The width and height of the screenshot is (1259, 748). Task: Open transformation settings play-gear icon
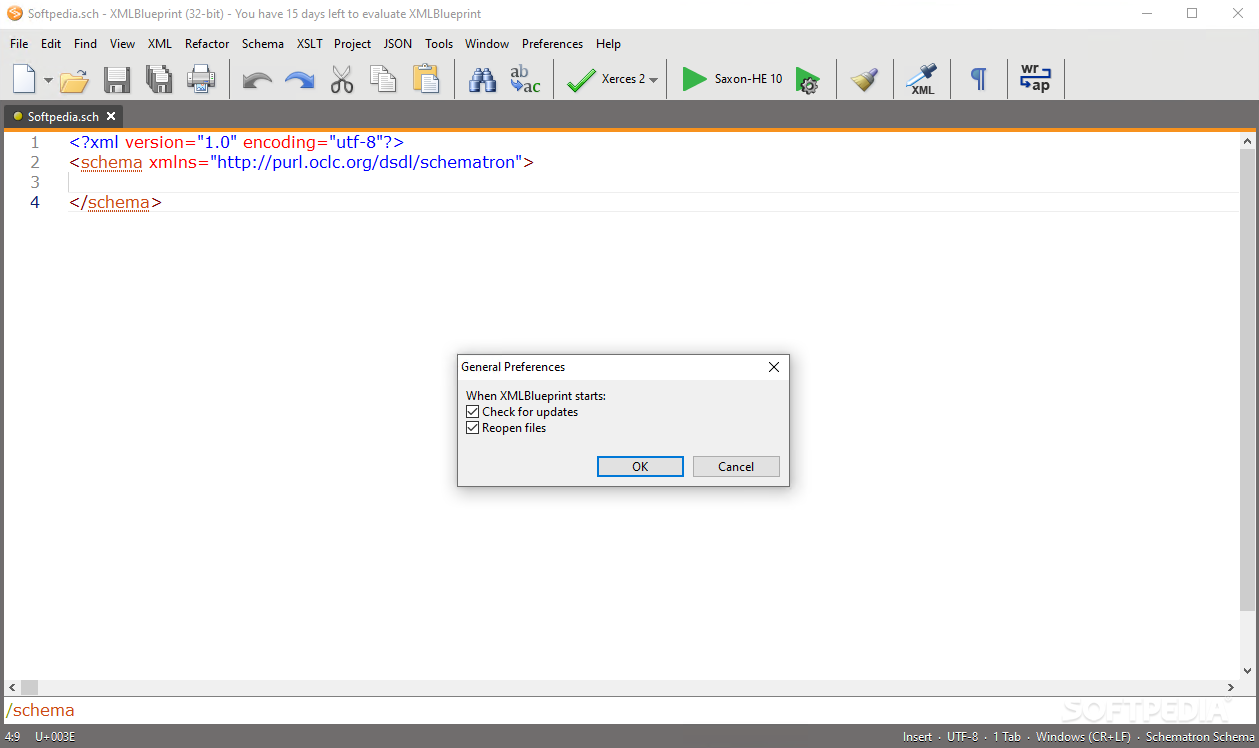(807, 80)
